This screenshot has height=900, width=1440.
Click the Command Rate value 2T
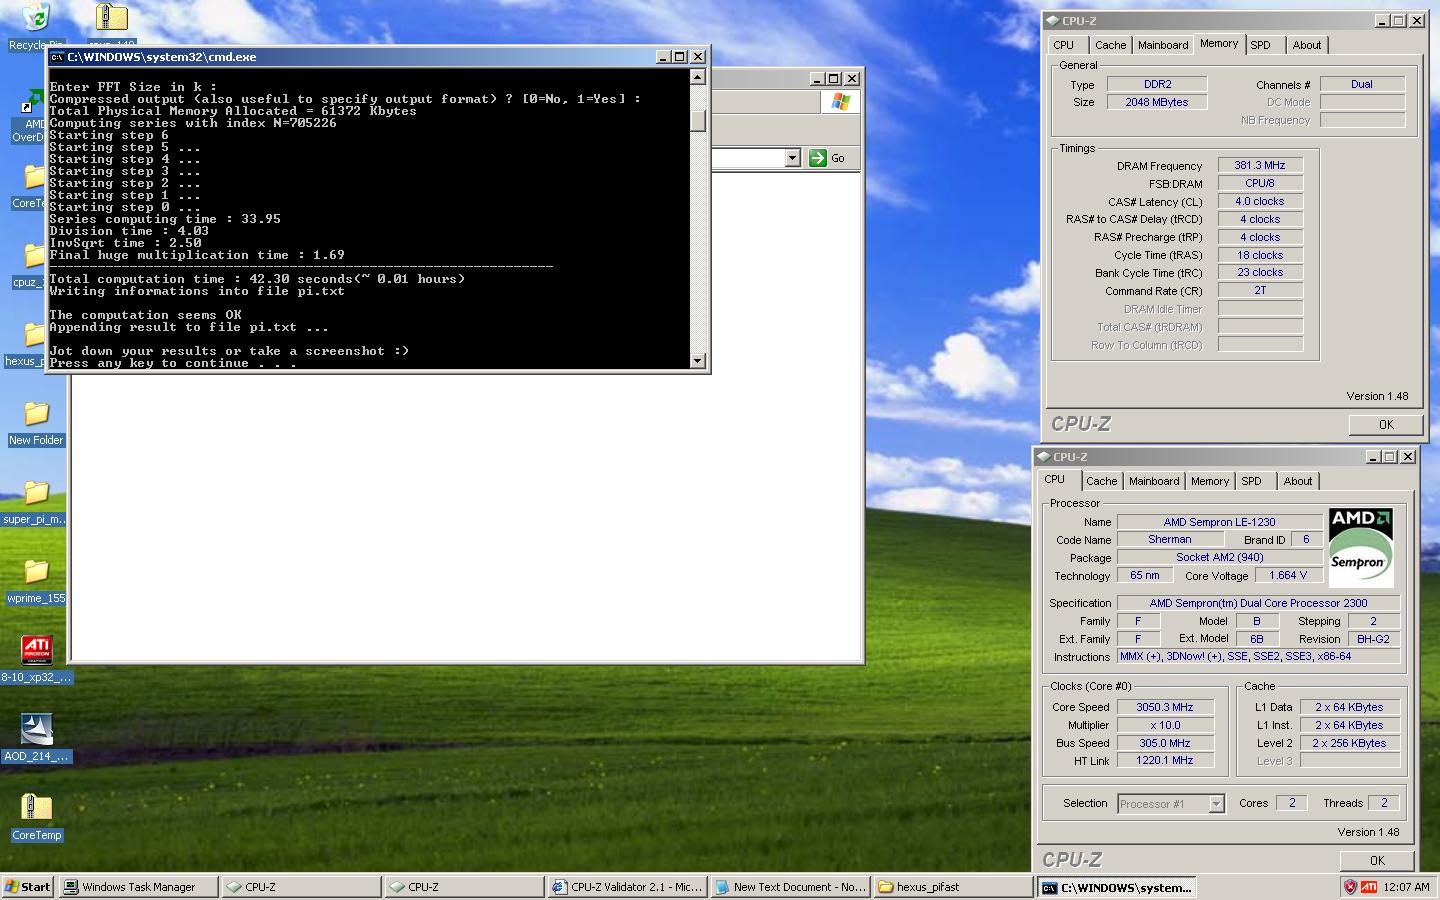[1260, 291]
